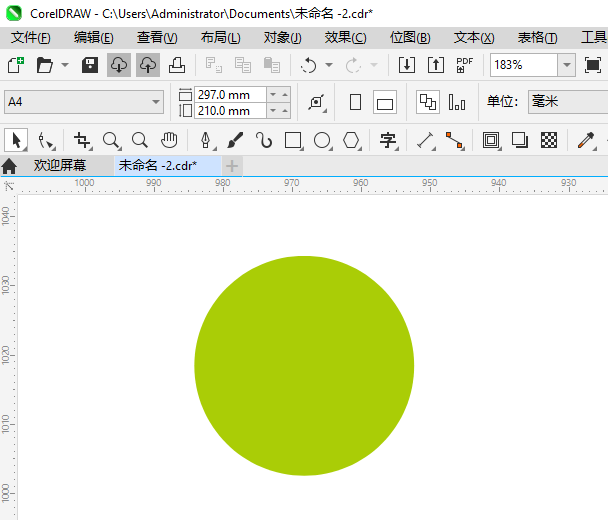
Task: Click the Export icon
Action: 436,65
